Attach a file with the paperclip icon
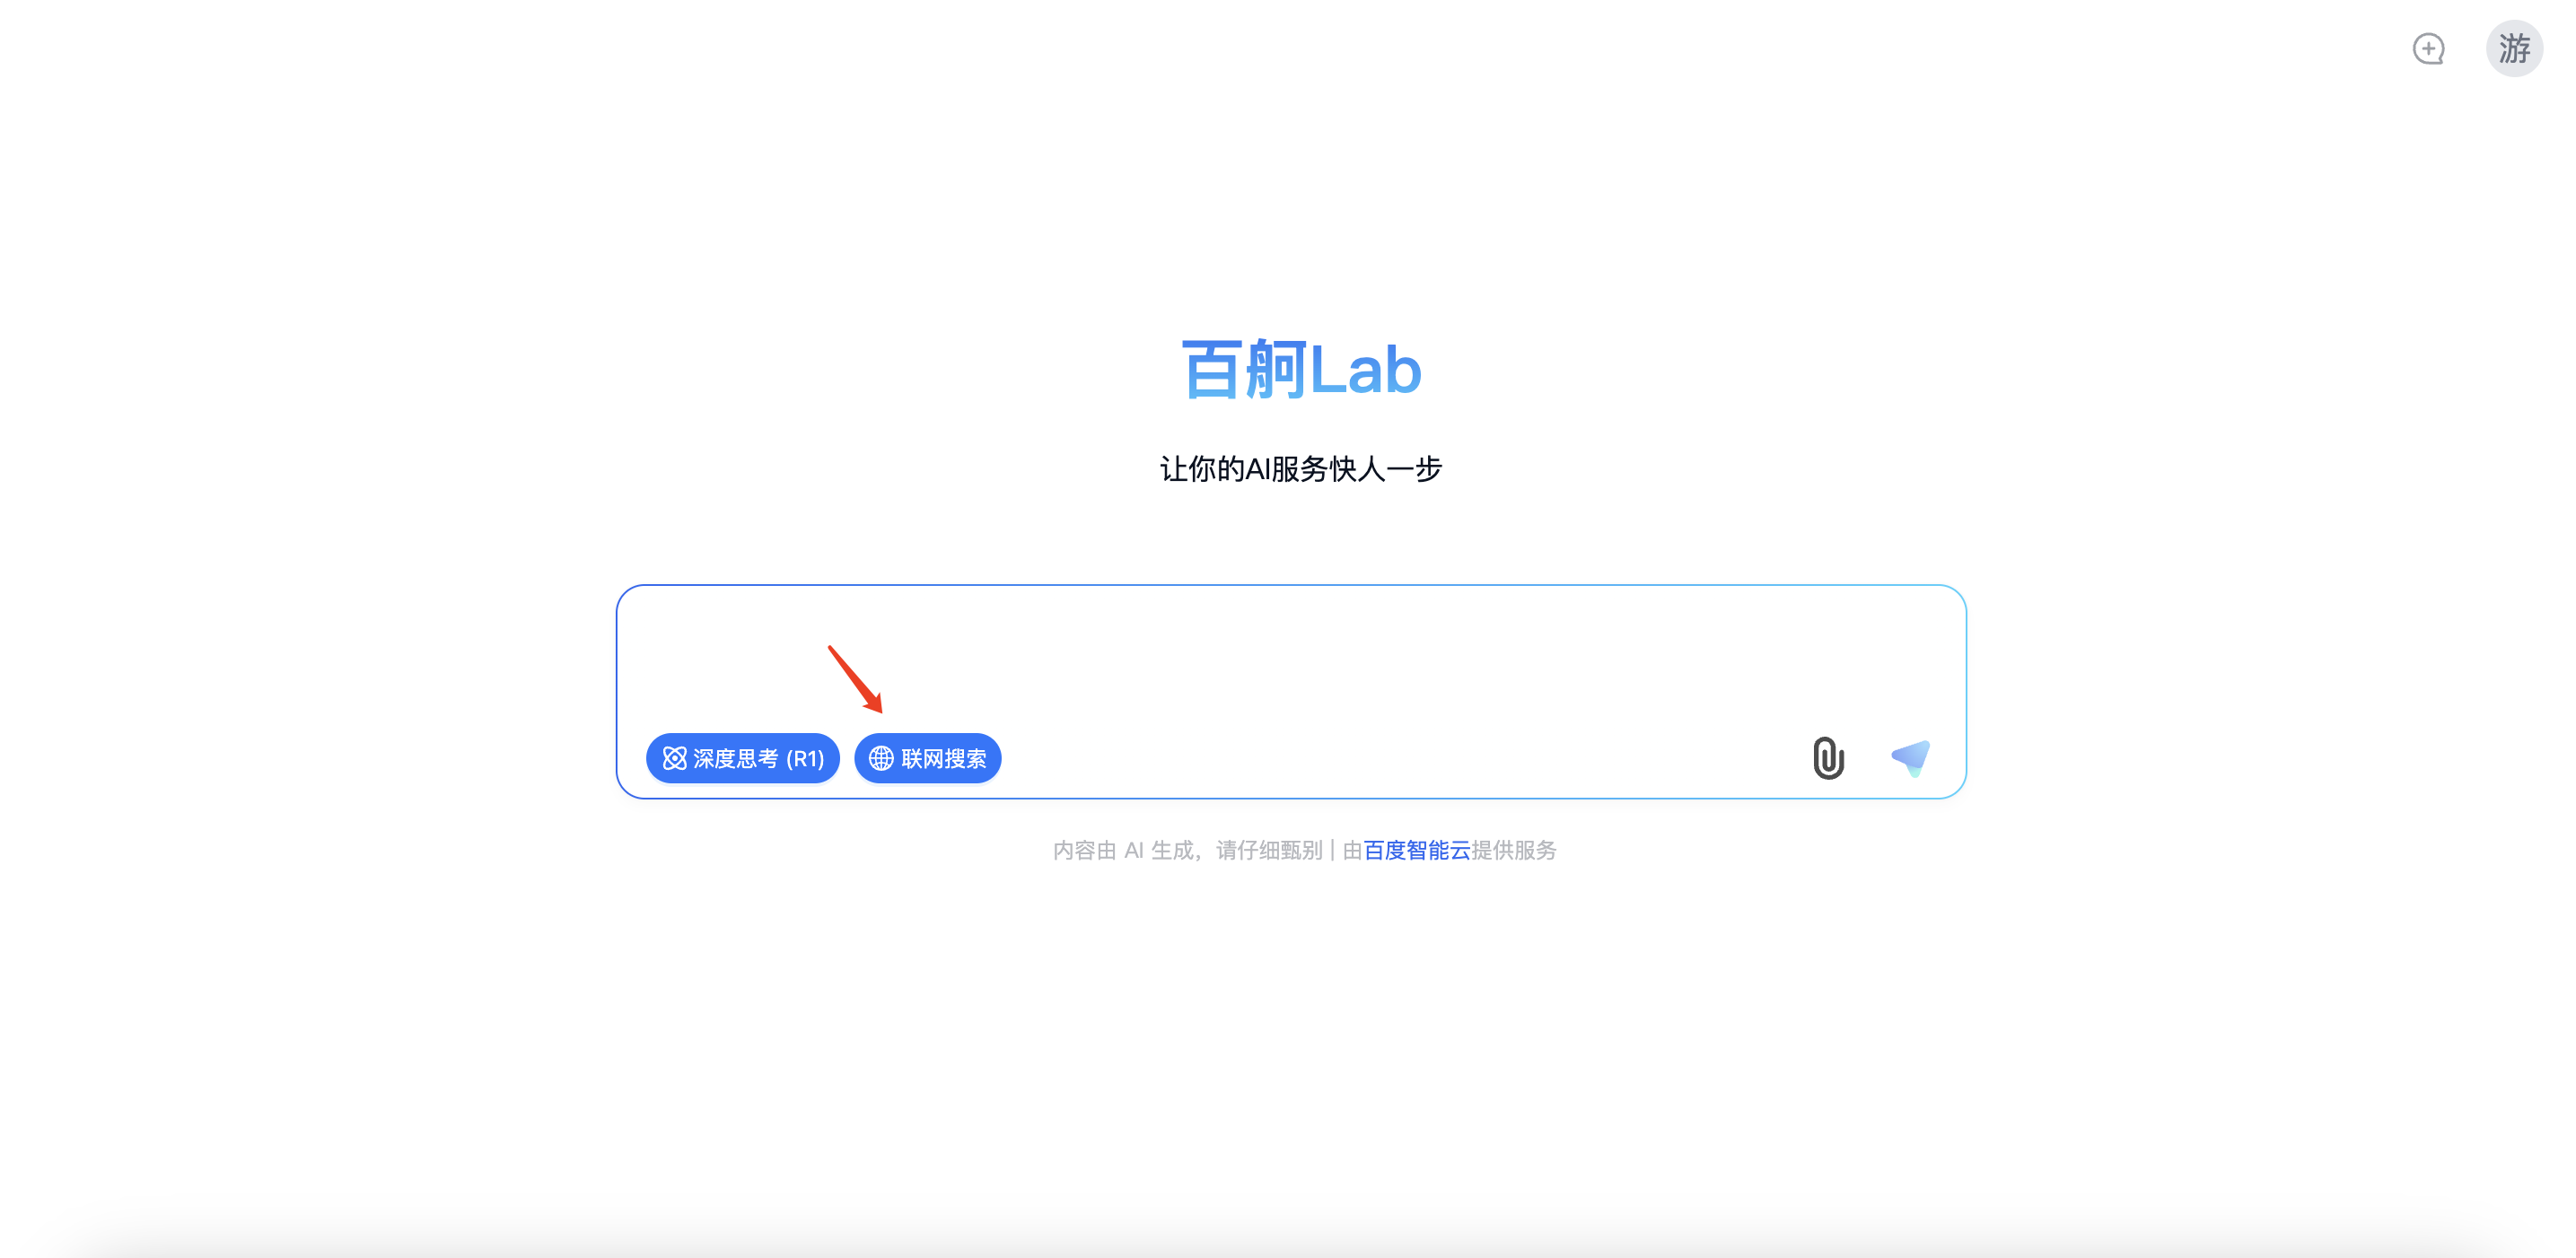Image resolution: width=2576 pixels, height=1258 pixels. pos(1828,758)
